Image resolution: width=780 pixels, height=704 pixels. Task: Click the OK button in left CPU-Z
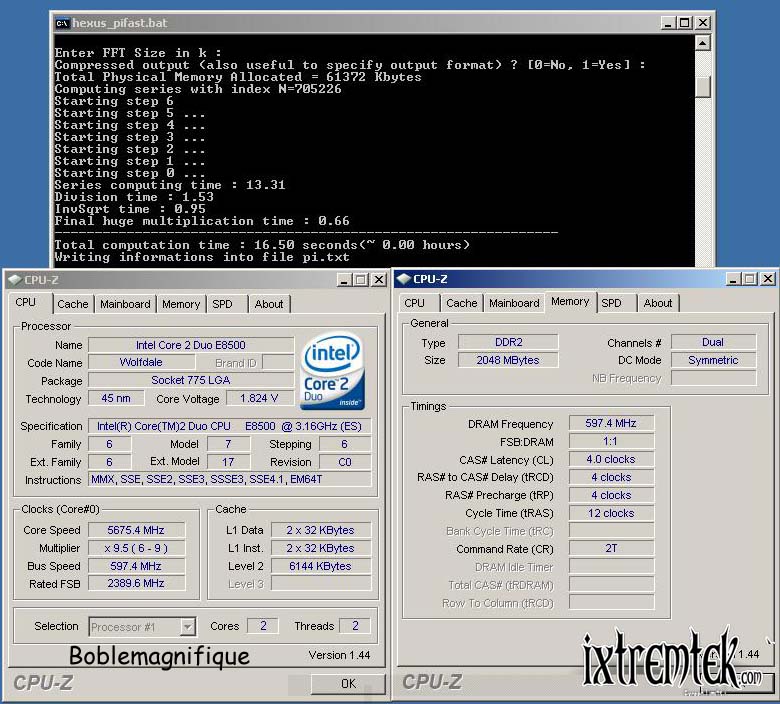click(x=348, y=684)
